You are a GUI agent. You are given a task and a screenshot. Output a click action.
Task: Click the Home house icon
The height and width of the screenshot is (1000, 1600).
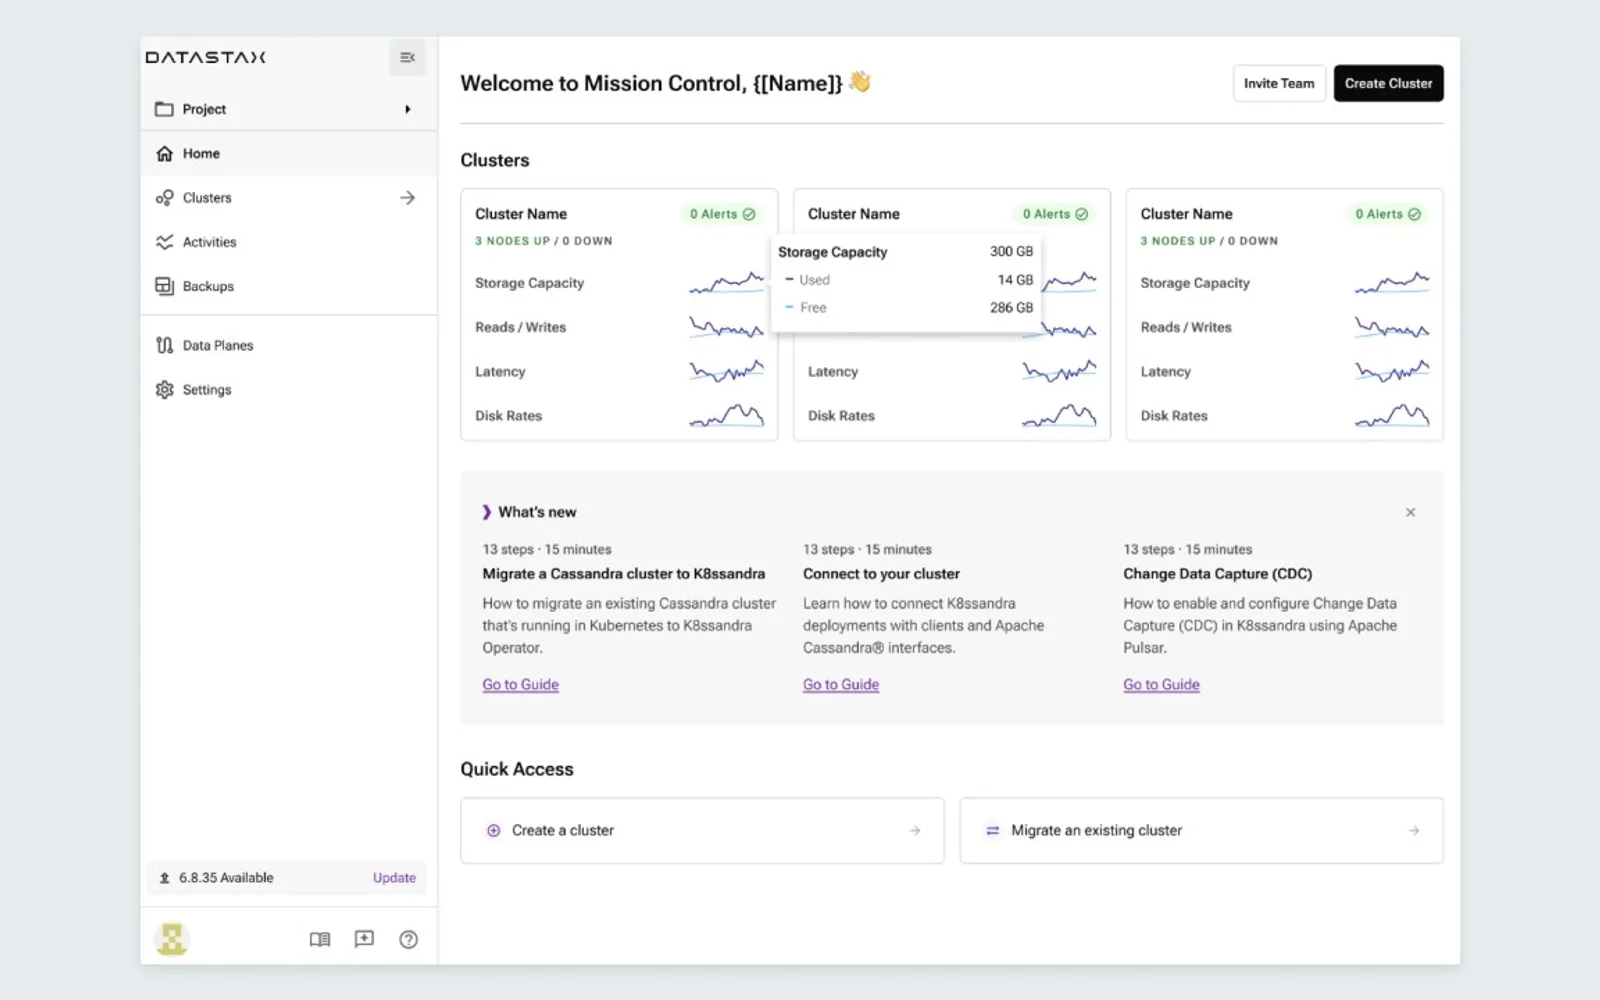164,153
